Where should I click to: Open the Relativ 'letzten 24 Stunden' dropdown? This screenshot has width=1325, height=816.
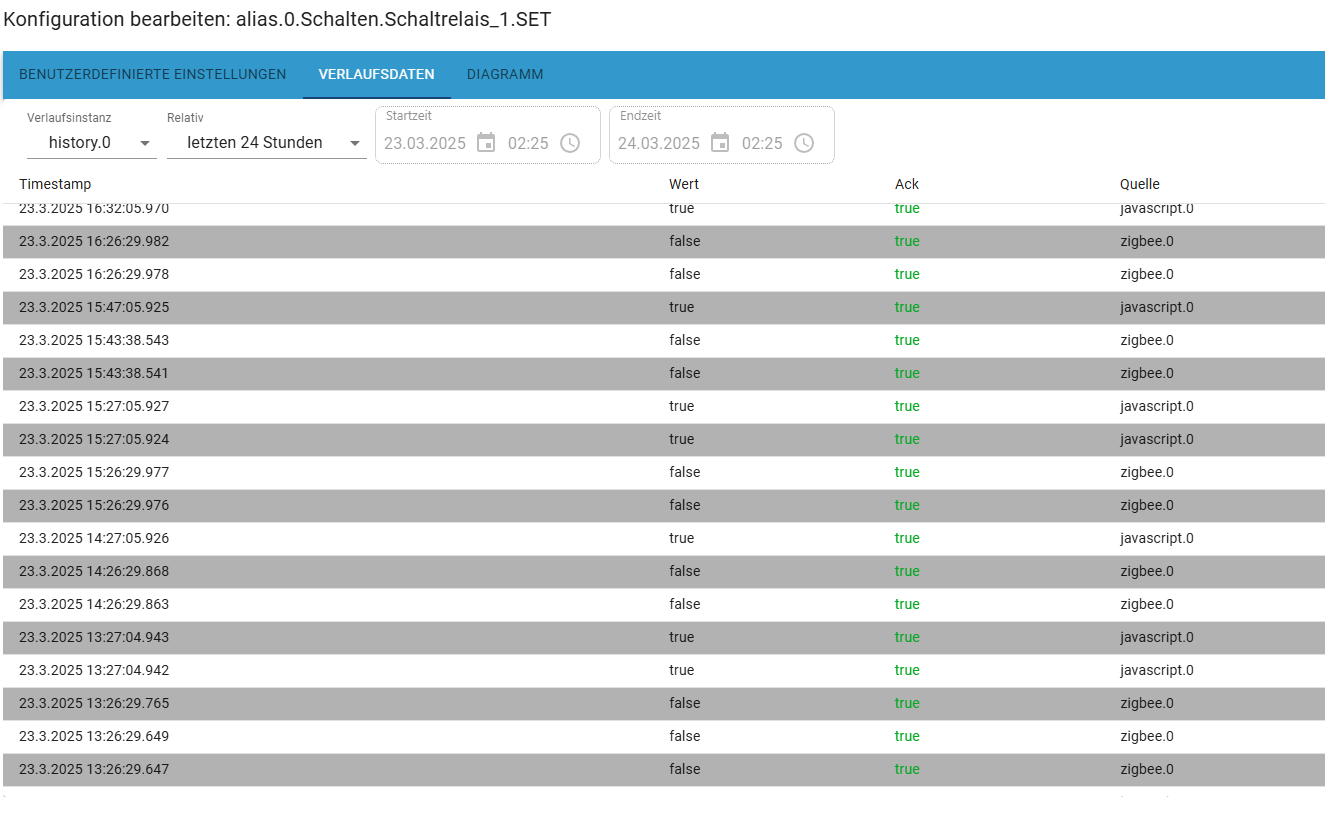click(267, 143)
